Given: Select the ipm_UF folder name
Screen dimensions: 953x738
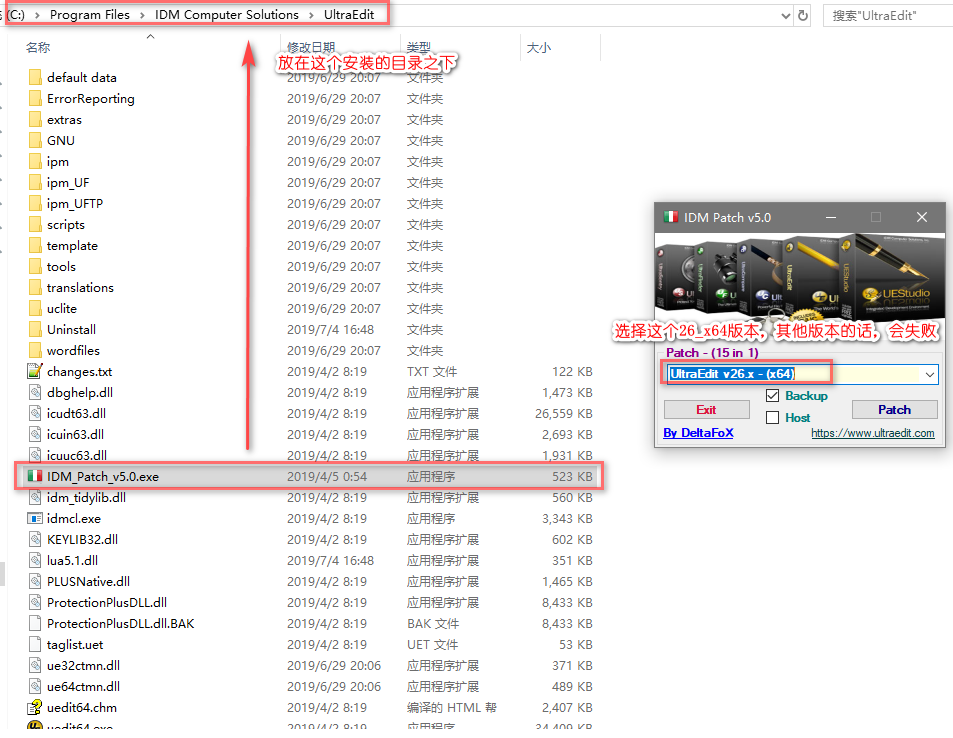Looking at the screenshot, I should click(68, 182).
